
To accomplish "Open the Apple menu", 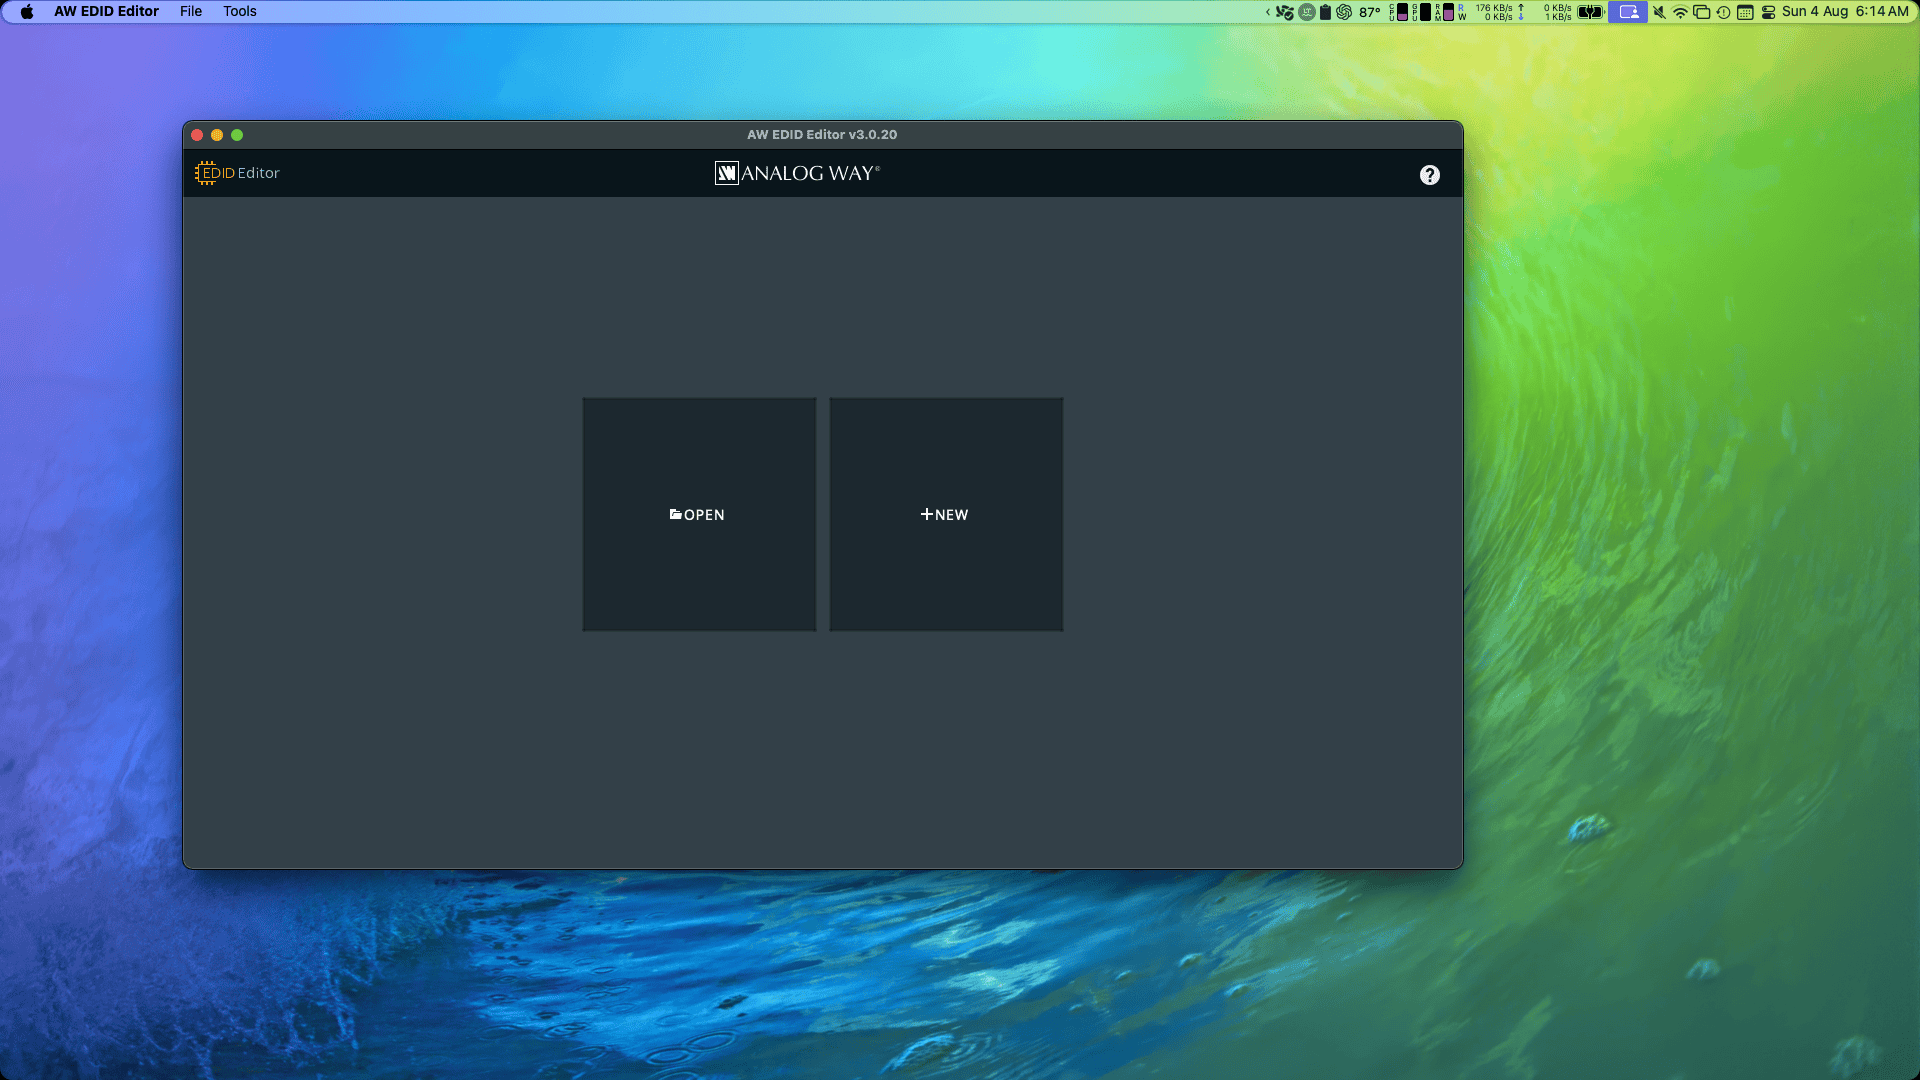I will coord(27,11).
